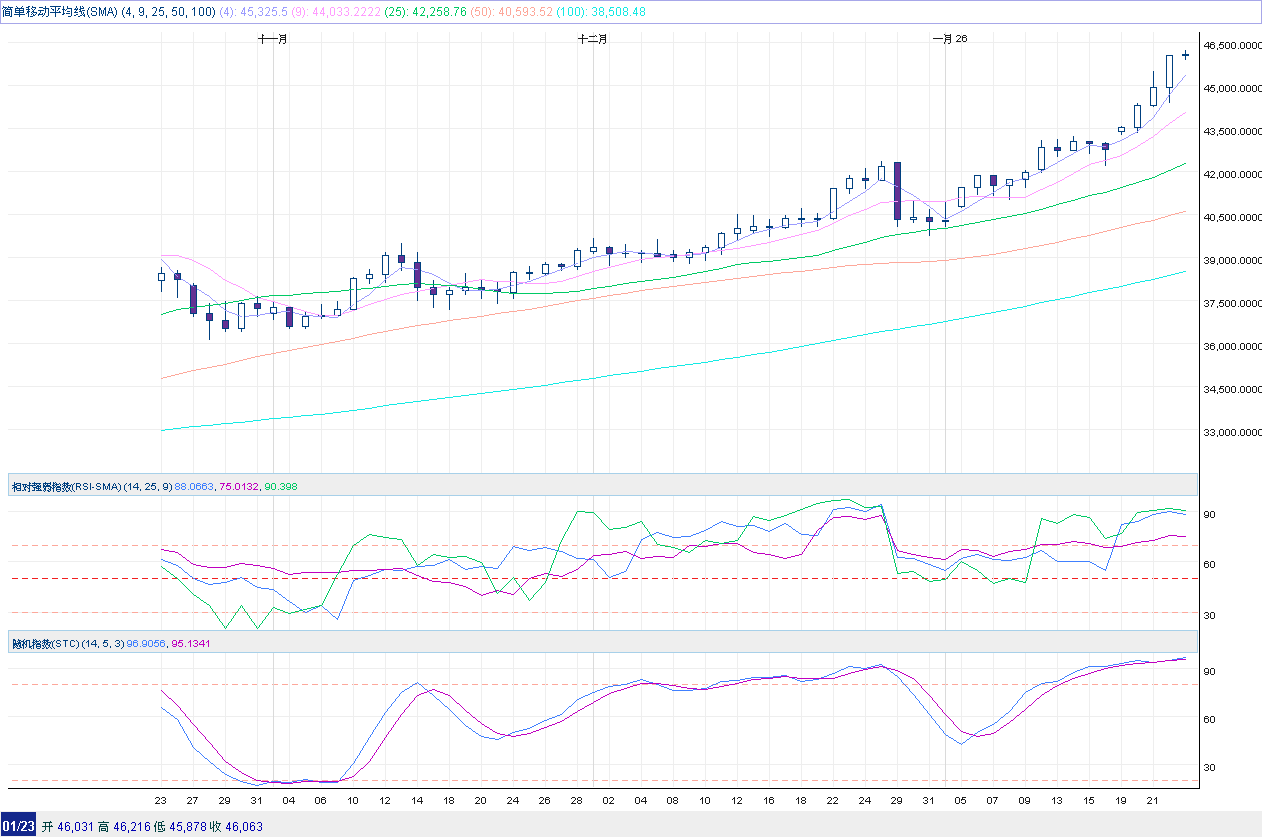Viewport: 1262px width, 837px height.
Task: Click date label 23 on the time axis
Action: (x=161, y=801)
